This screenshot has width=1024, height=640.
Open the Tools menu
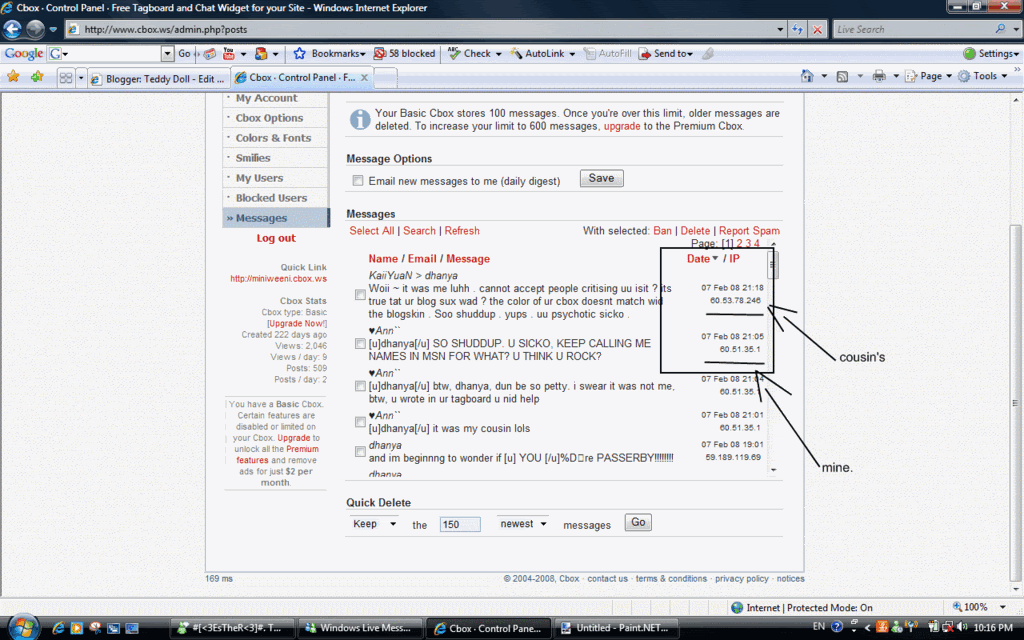(x=981, y=76)
